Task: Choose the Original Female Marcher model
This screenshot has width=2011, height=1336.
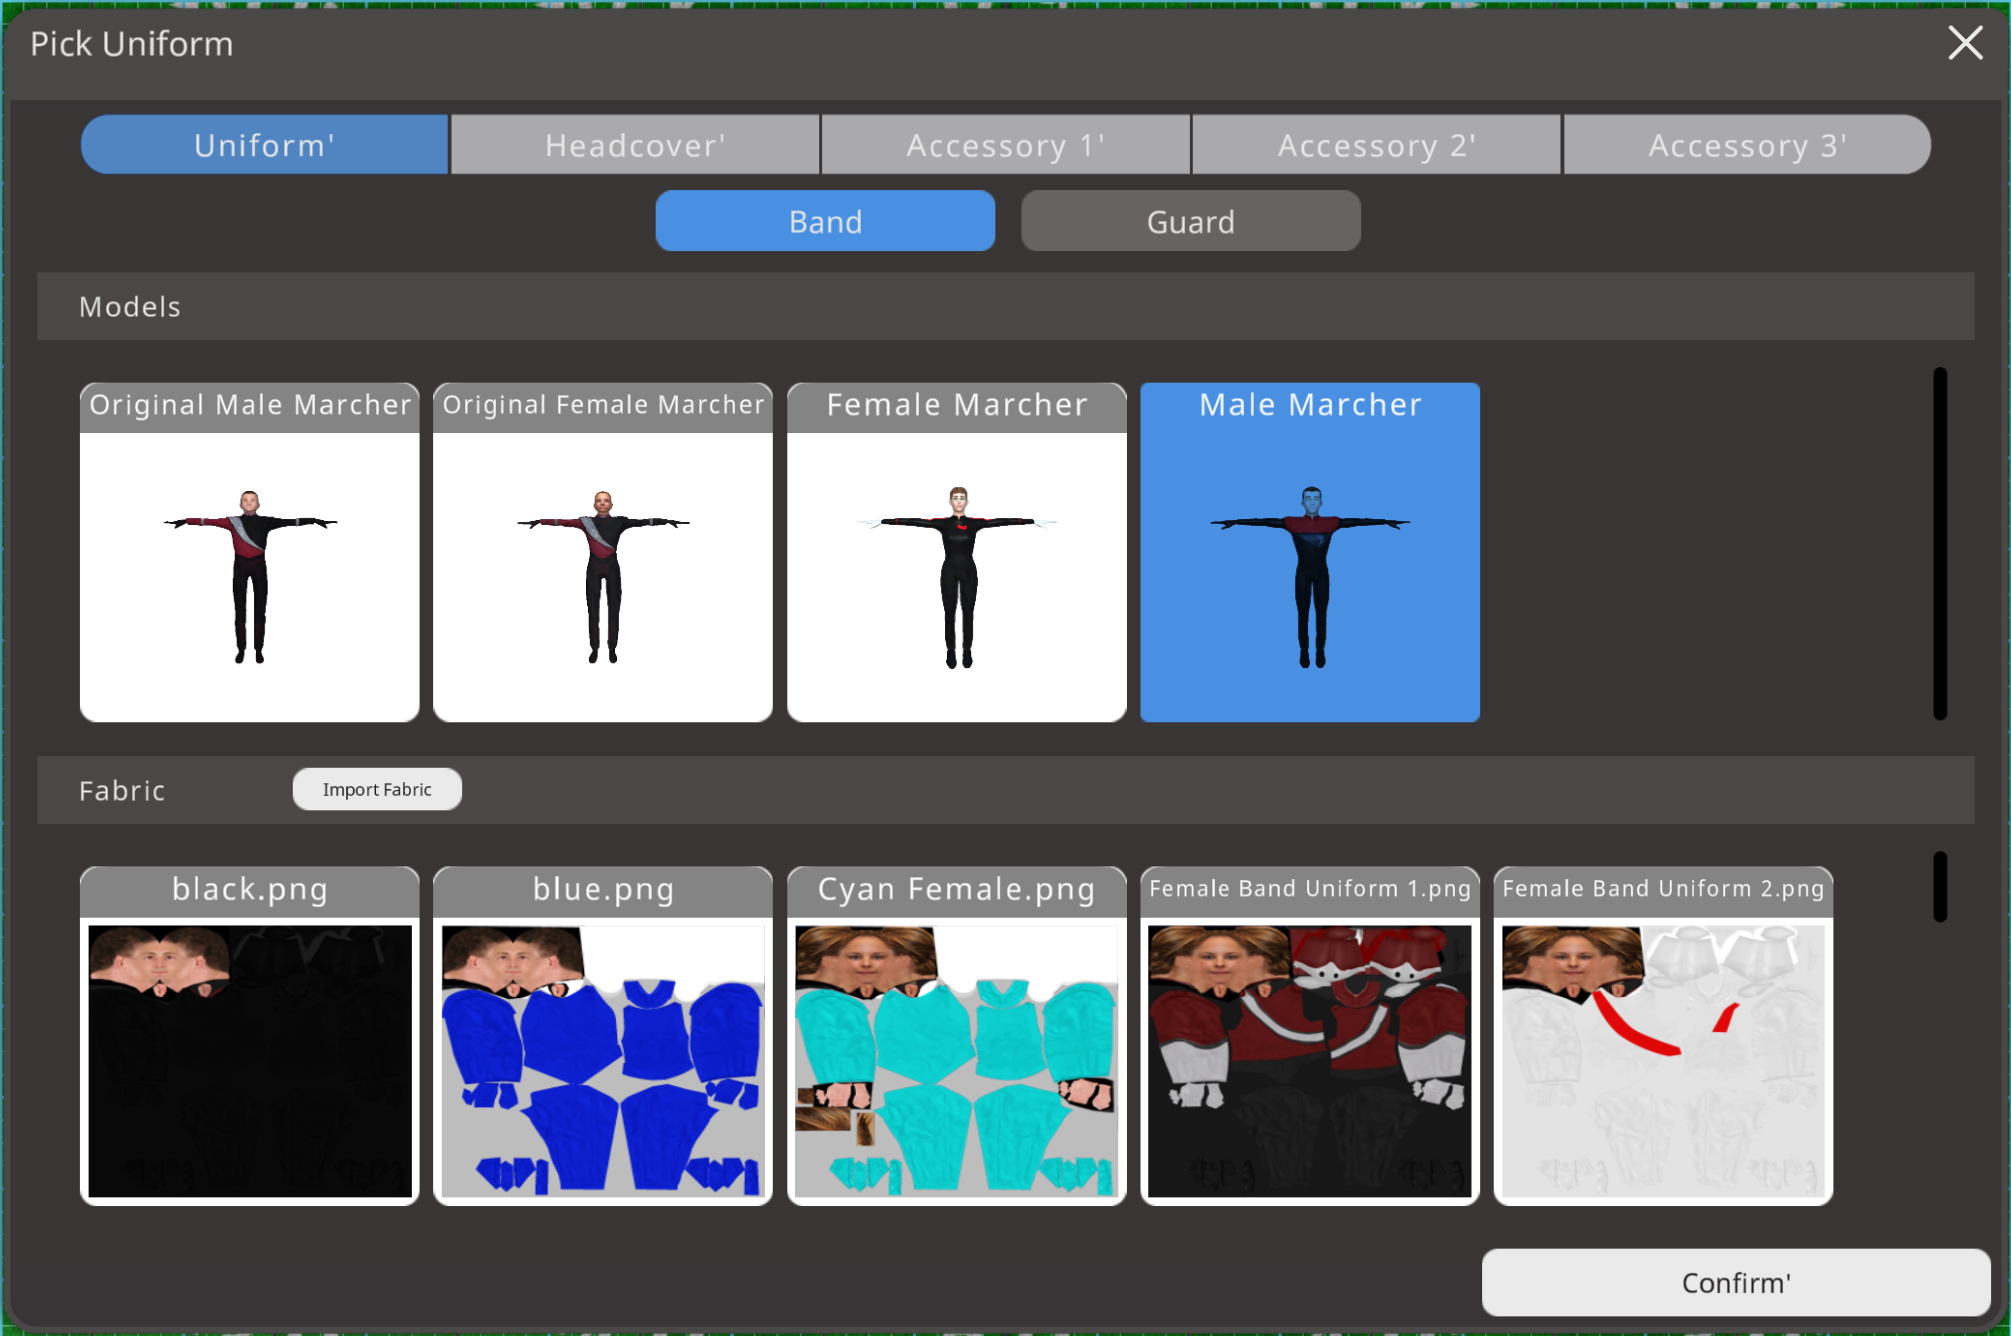Action: 602,552
